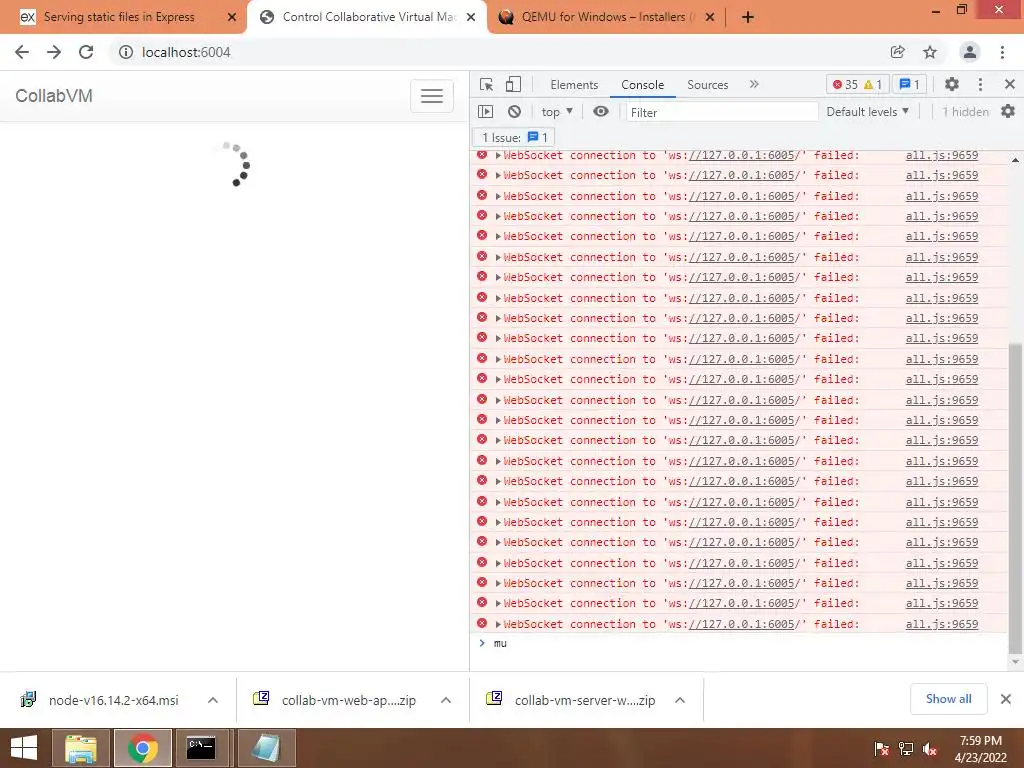Click Show all downloads
The height and width of the screenshot is (768, 1024).
(948, 699)
